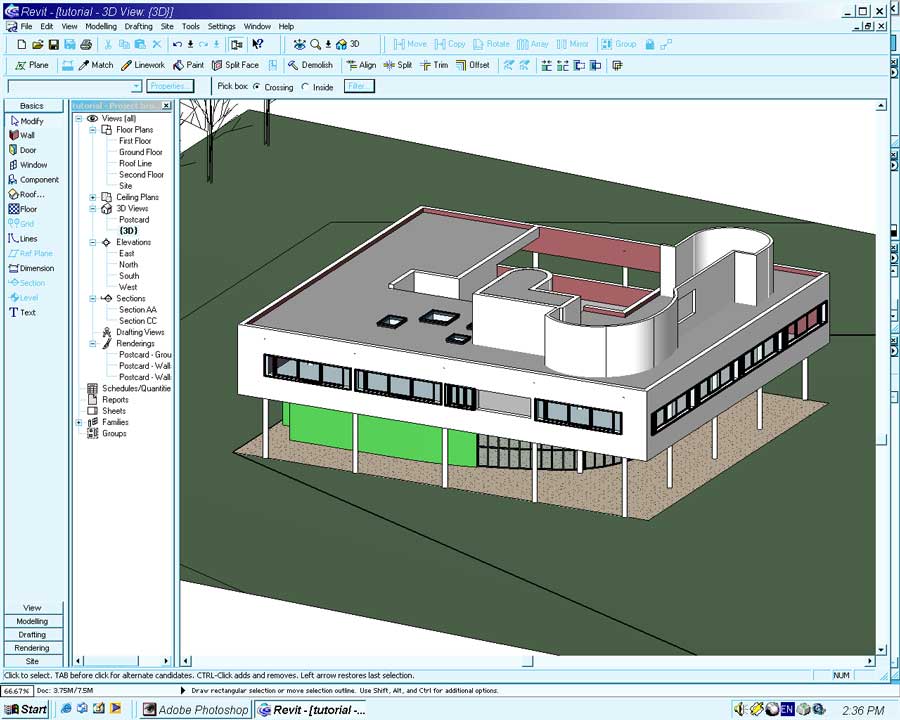Select the Modify tool
The width and height of the screenshot is (900, 720).
coord(27,121)
